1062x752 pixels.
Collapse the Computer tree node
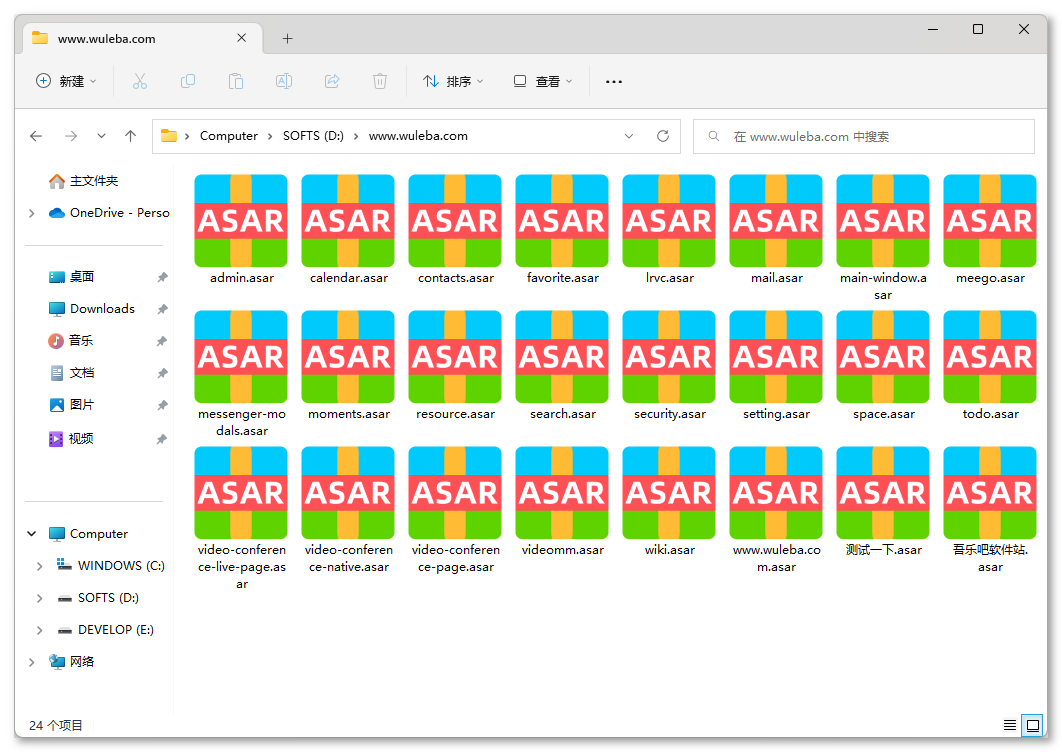coord(32,534)
